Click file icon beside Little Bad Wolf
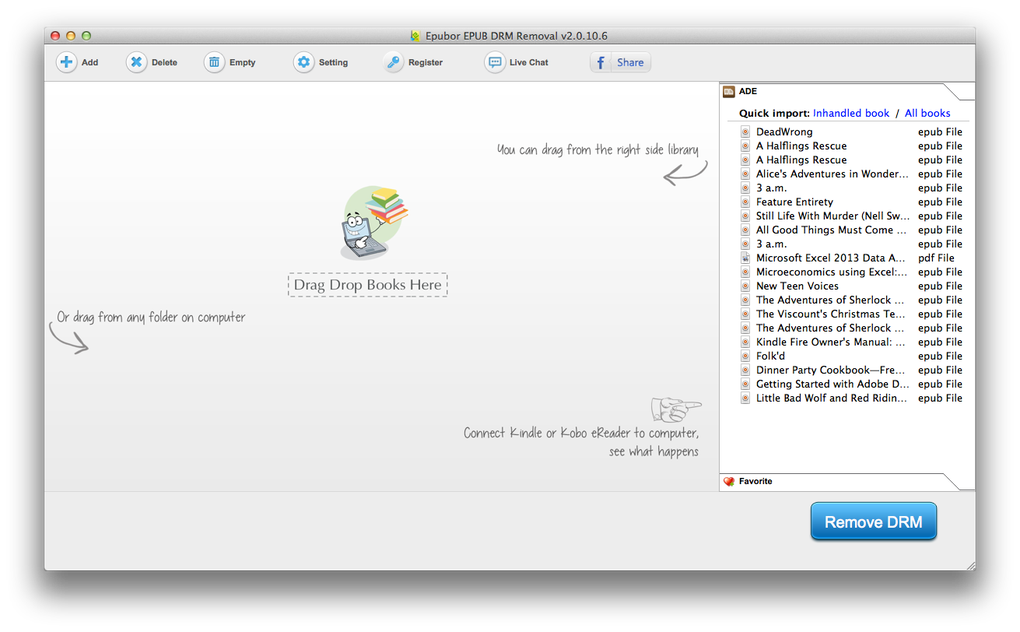1020x632 pixels. pyautogui.click(x=745, y=399)
